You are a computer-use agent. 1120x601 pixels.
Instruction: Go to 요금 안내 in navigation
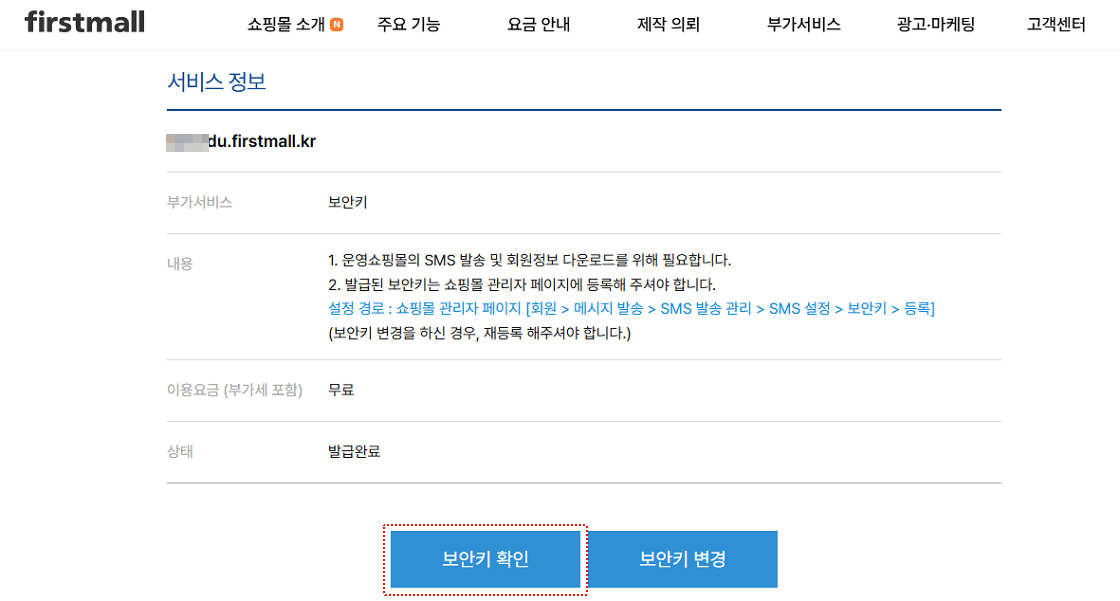tap(539, 24)
